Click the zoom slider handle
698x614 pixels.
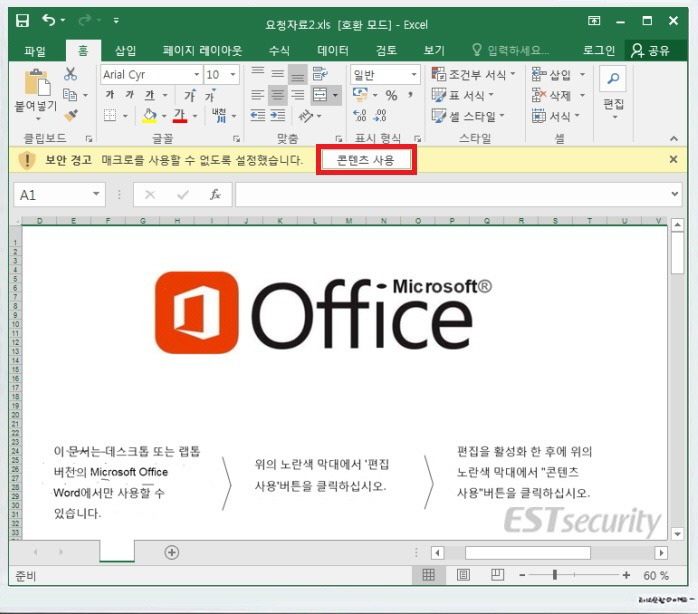coord(555,575)
